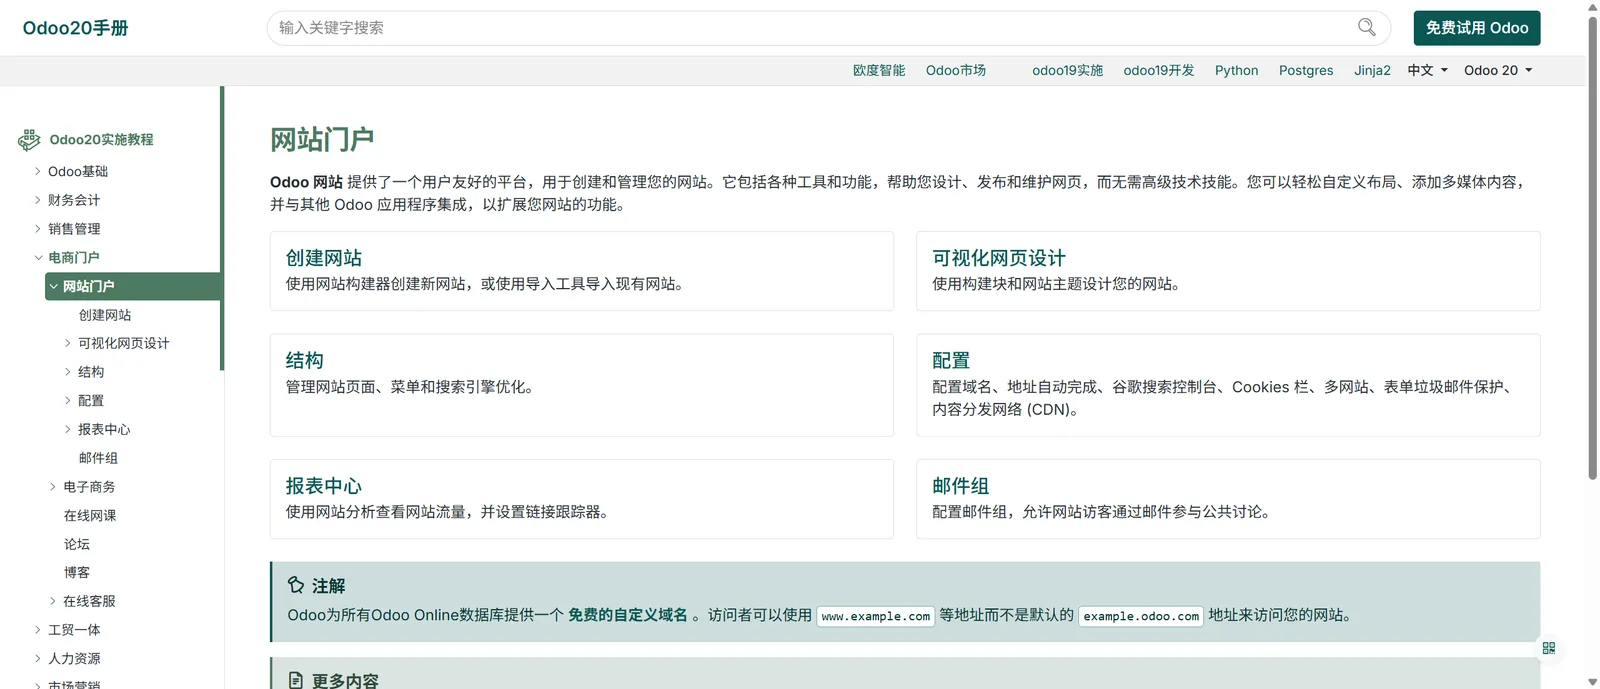Expand the 电子商务 sidebar chevron
This screenshot has height=689, width=1600.
click(53, 487)
